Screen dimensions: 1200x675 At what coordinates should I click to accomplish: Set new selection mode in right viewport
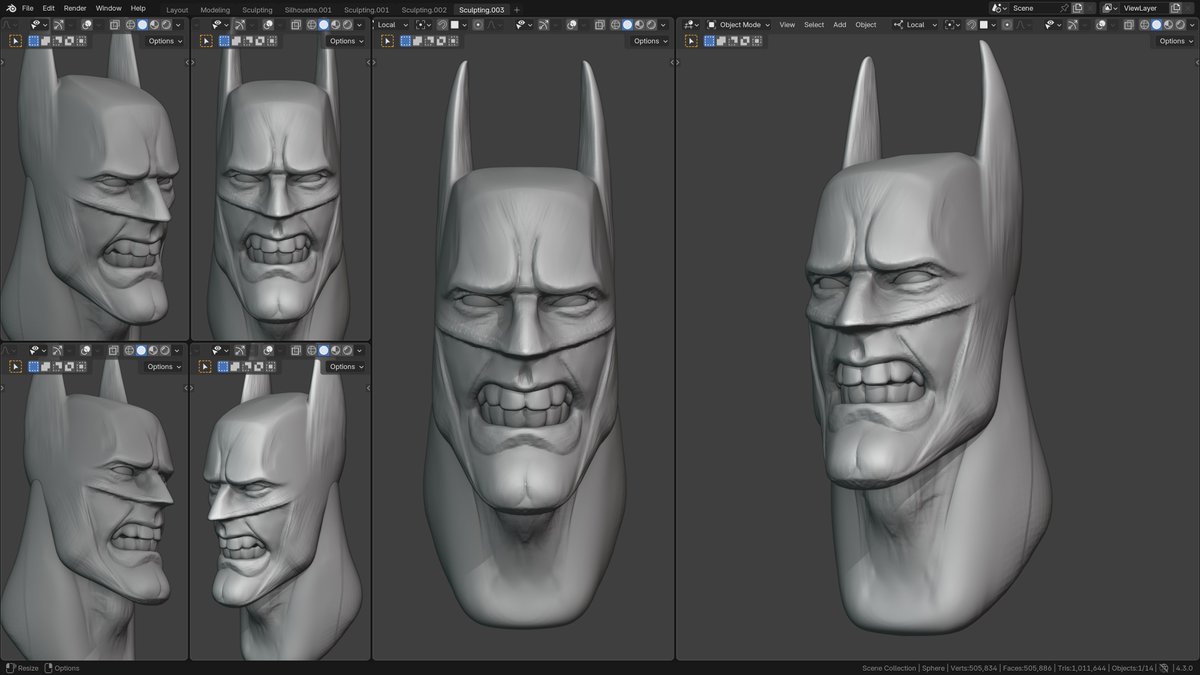pyautogui.click(x=709, y=41)
